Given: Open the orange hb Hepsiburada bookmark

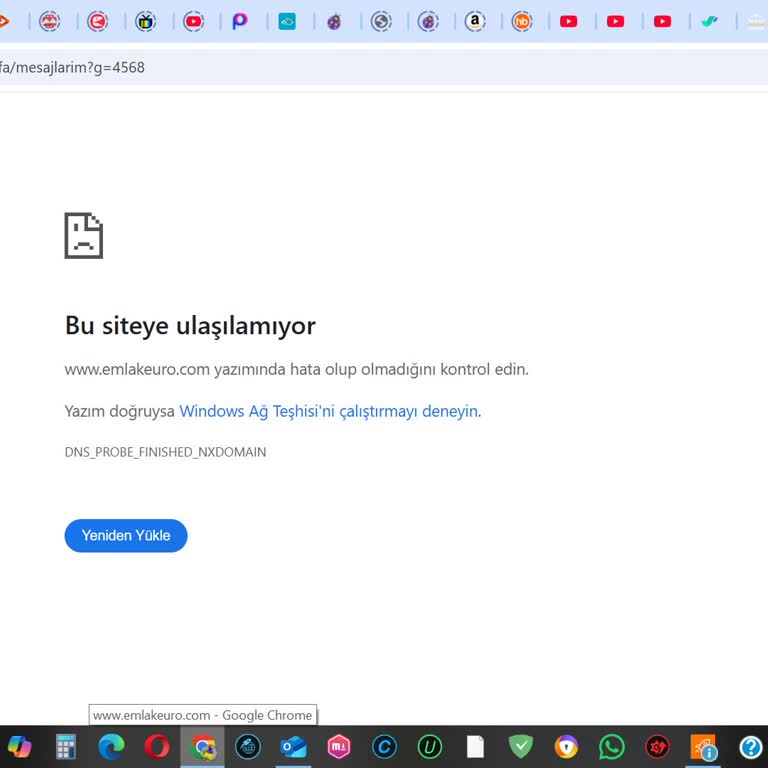Looking at the screenshot, I should 522,22.
